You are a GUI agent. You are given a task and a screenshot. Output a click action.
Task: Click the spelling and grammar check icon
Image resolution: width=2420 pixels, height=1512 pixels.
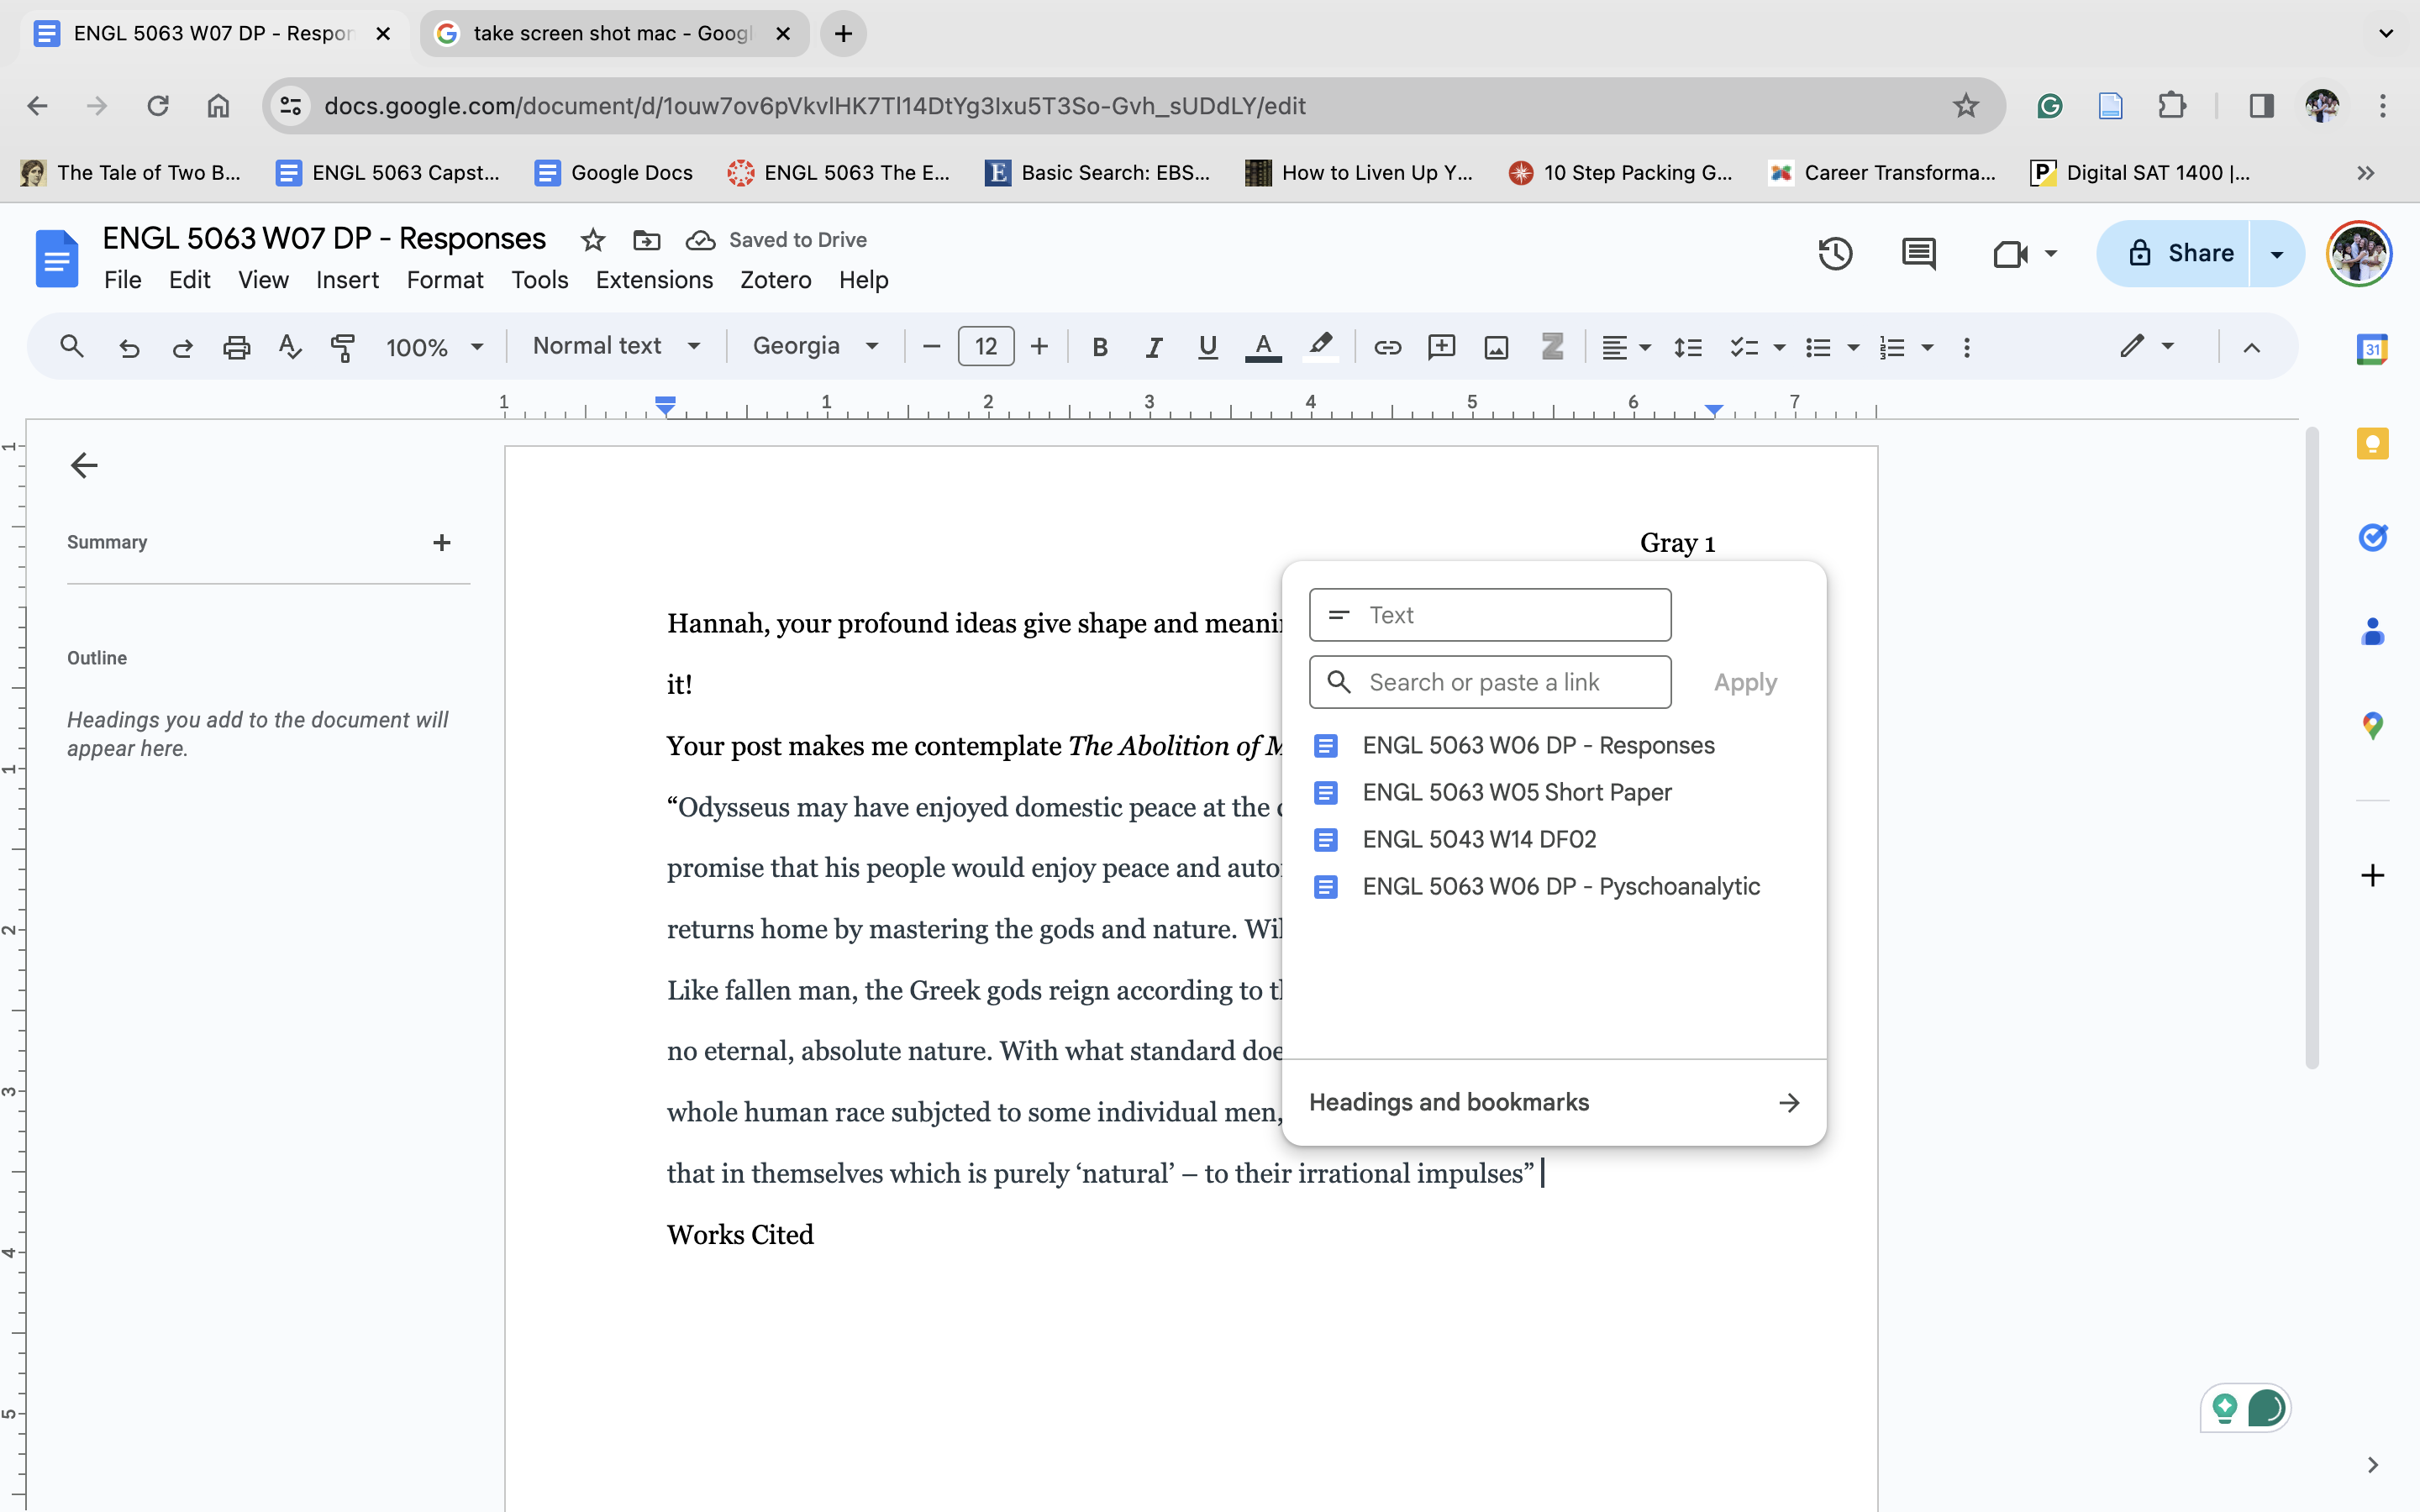290,347
